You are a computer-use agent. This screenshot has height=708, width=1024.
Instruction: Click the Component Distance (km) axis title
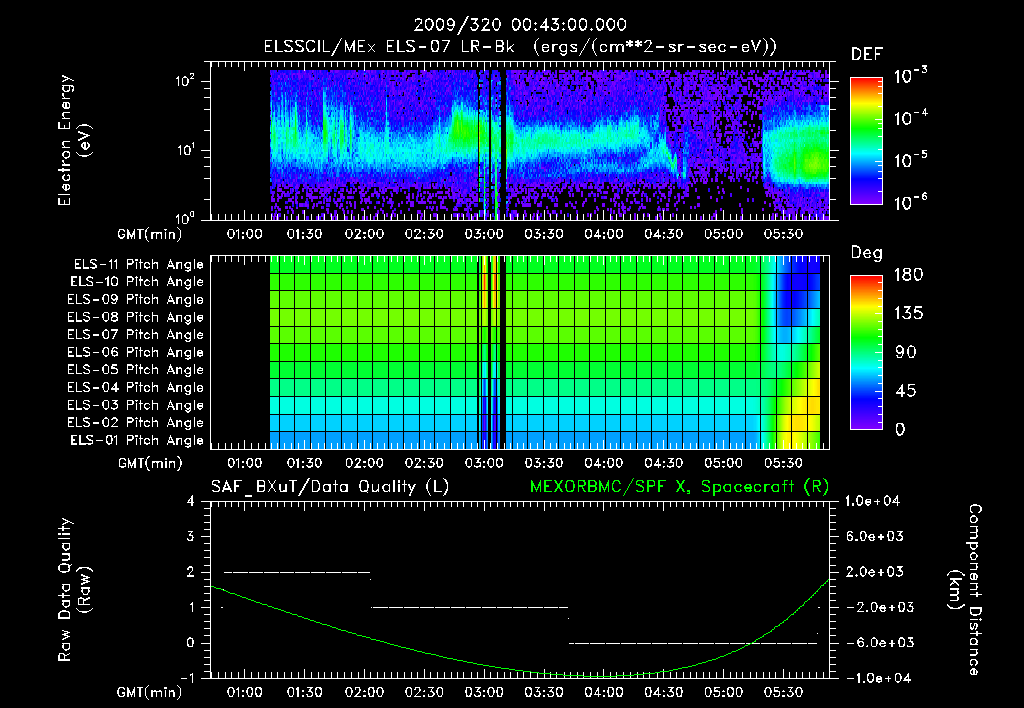click(965, 590)
